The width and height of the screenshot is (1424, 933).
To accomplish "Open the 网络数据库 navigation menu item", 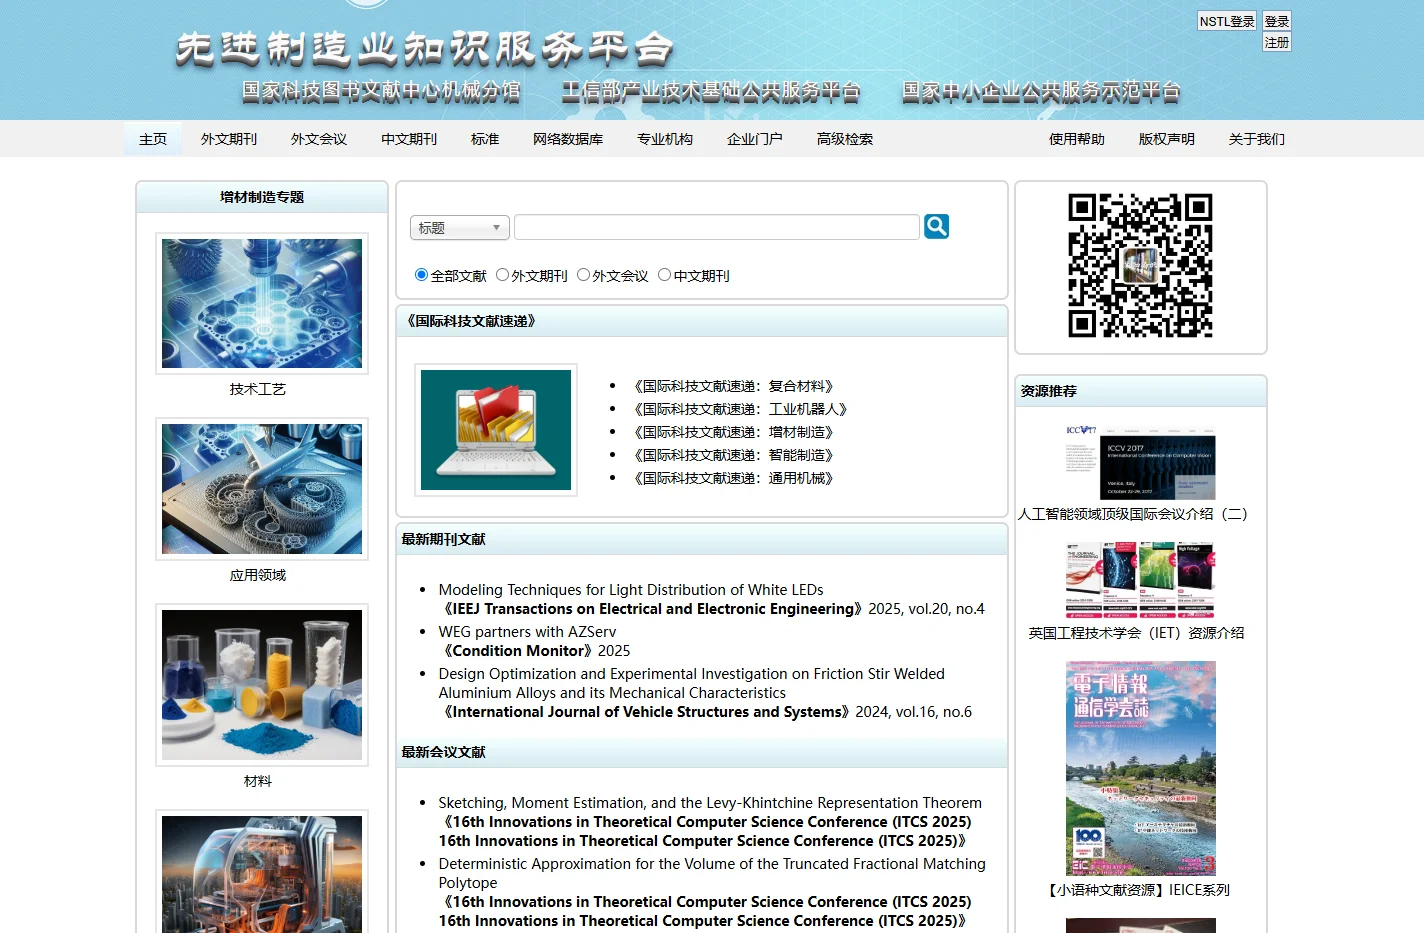I will pos(568,139).
